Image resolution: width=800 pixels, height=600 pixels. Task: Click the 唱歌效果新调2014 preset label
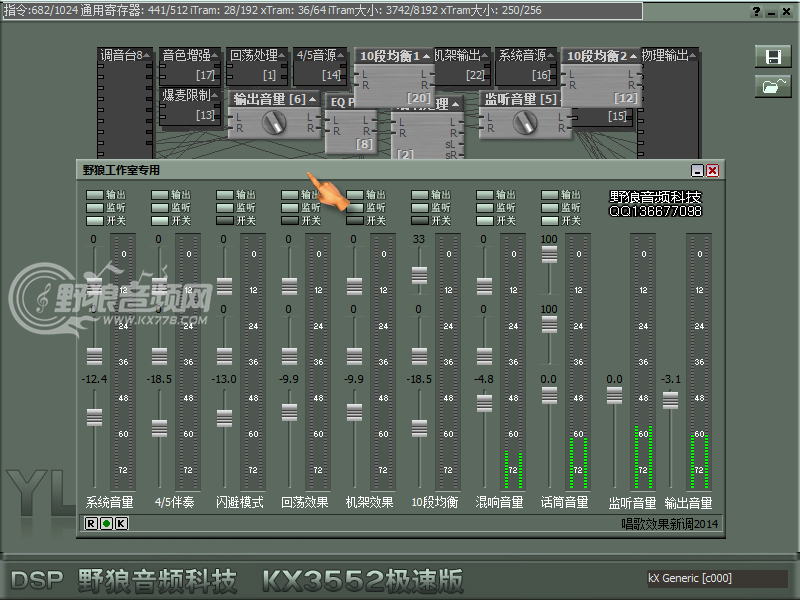coord(669,523)
